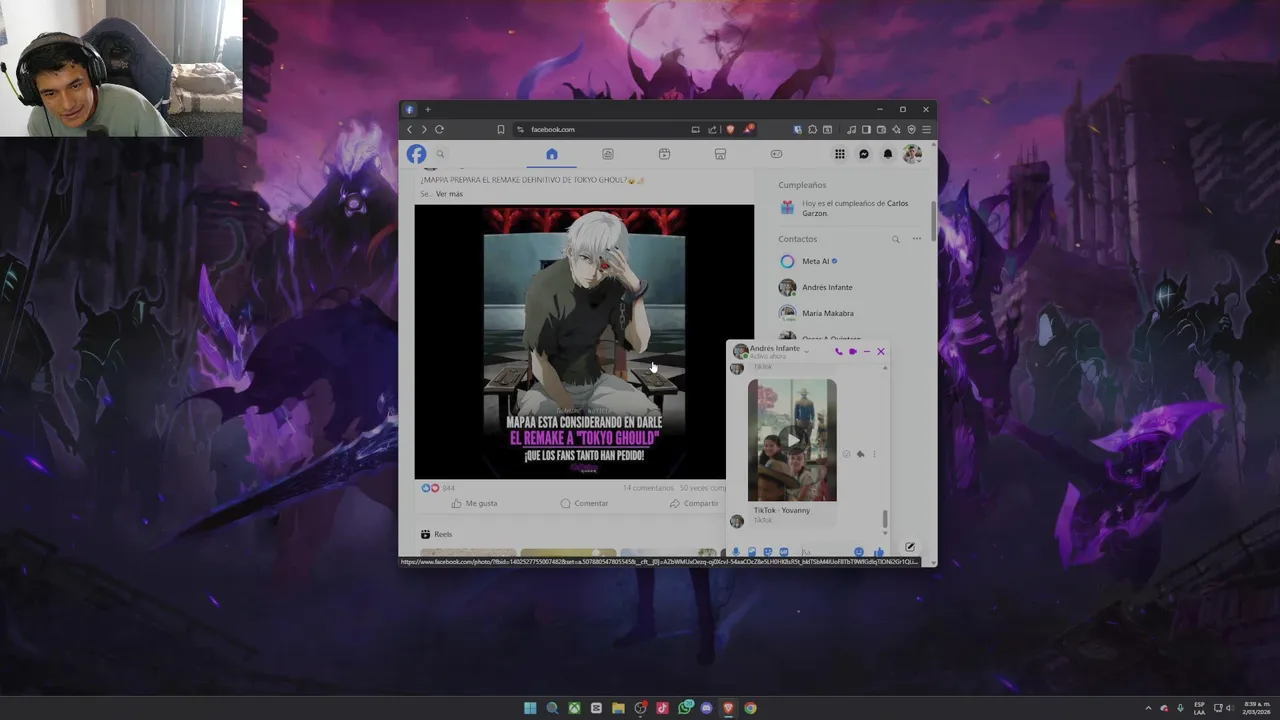The height and width of the screenshot is (720, 1280).
Task: Open emoji picker in chat
Action: point(859,551)
